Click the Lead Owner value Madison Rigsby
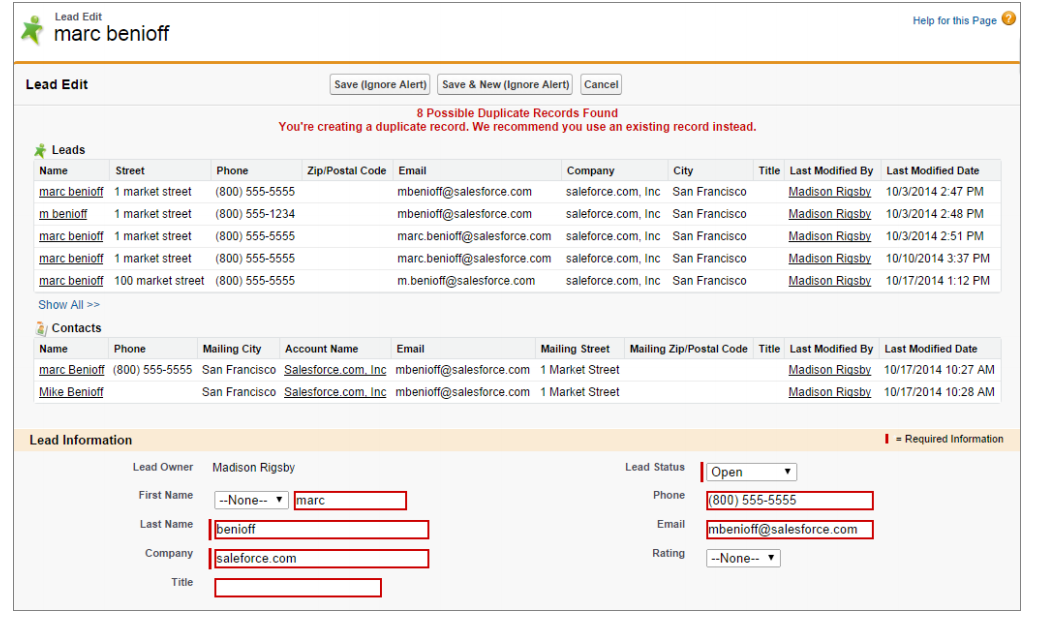 (x=253, y=468)
